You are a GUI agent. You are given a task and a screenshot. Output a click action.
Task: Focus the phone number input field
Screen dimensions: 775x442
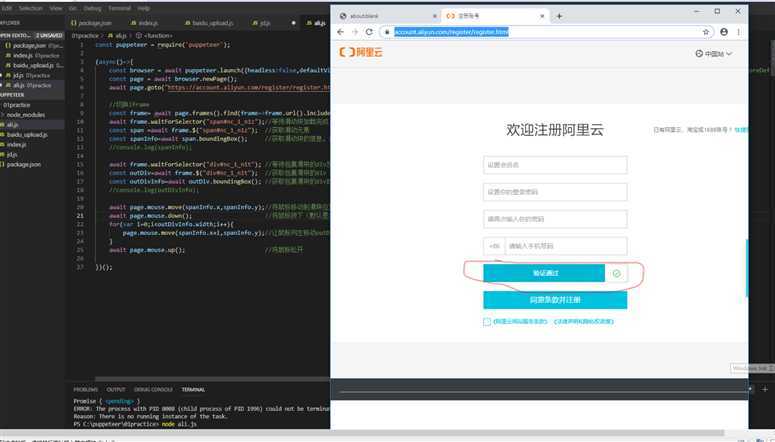pos(565,246)
